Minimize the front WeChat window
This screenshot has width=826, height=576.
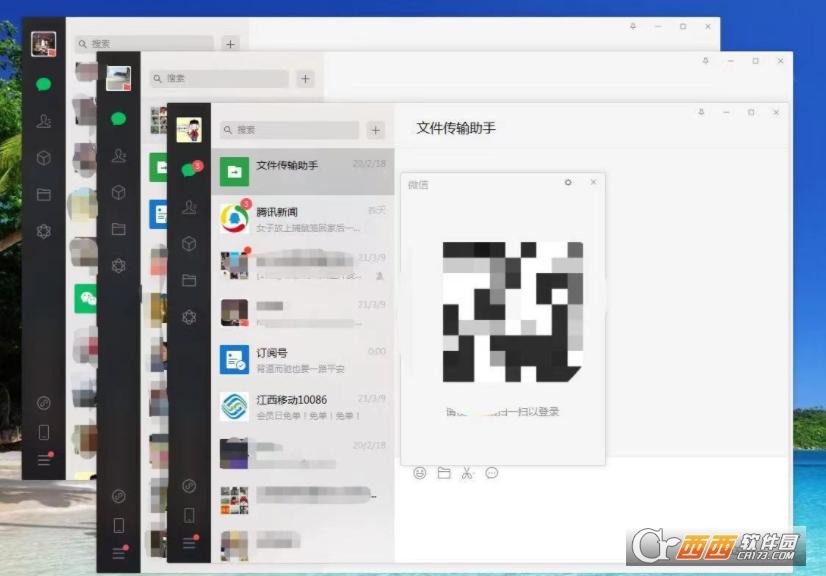(x=726, y=112)
